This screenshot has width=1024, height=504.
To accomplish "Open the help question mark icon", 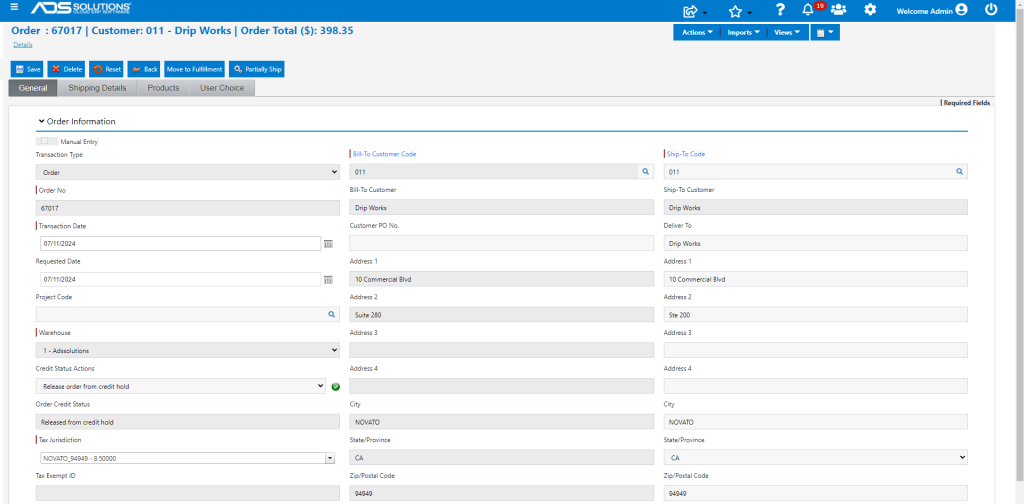I will click(780, 10).
